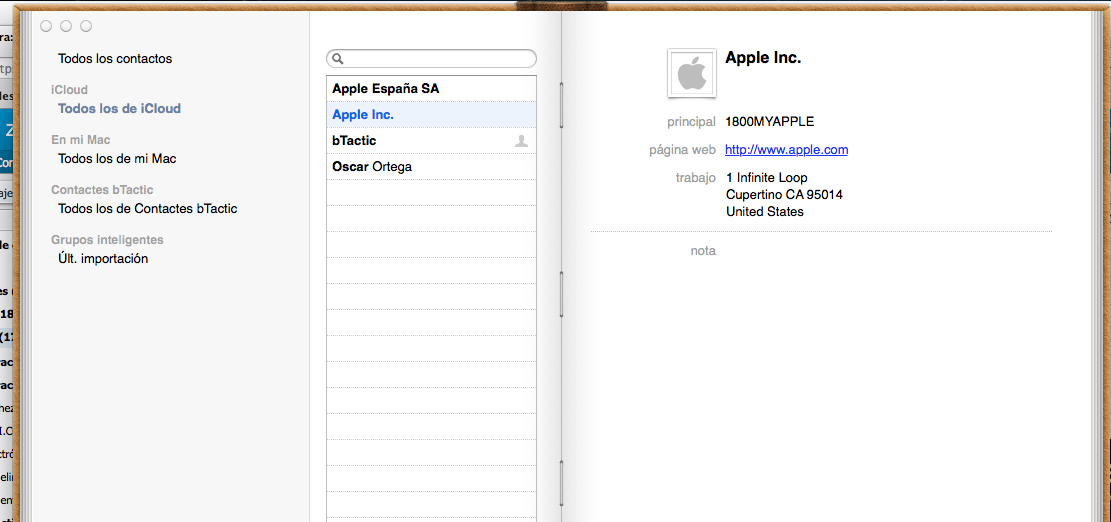Viewport: 1111px width, 522px height.
Task: Open the http://www.apple.com link
Action: click(x=786, y=149)
